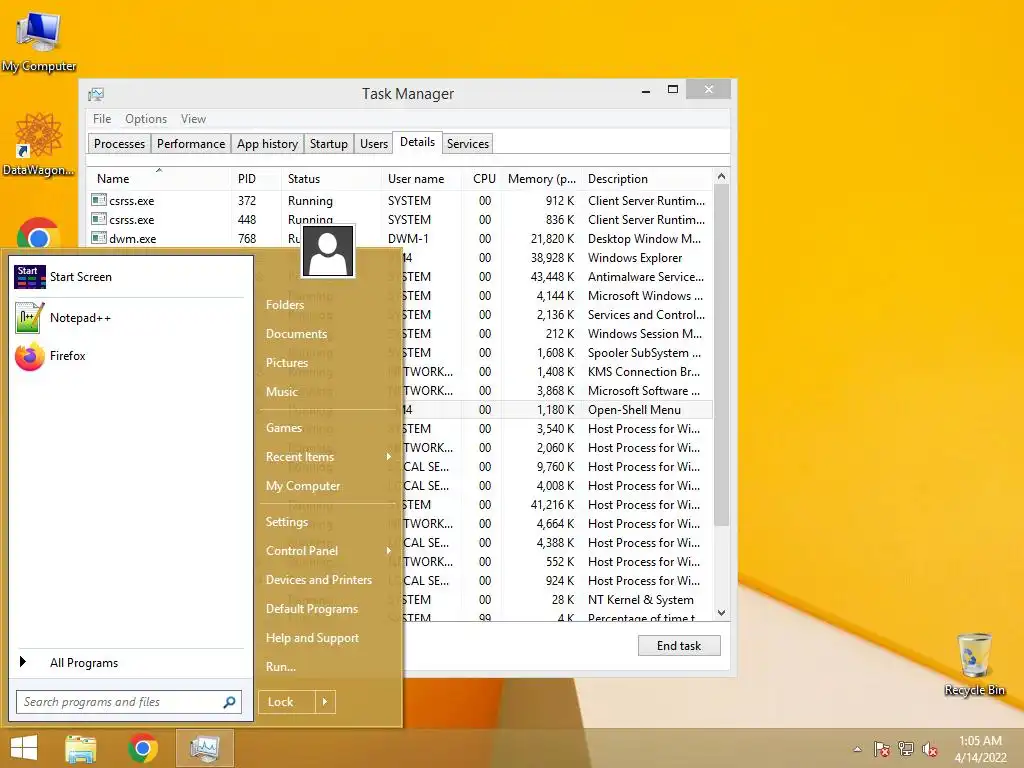Open Help and Support
The width and height of the screenshot is (1024, 768).
[x=328, y=638]
